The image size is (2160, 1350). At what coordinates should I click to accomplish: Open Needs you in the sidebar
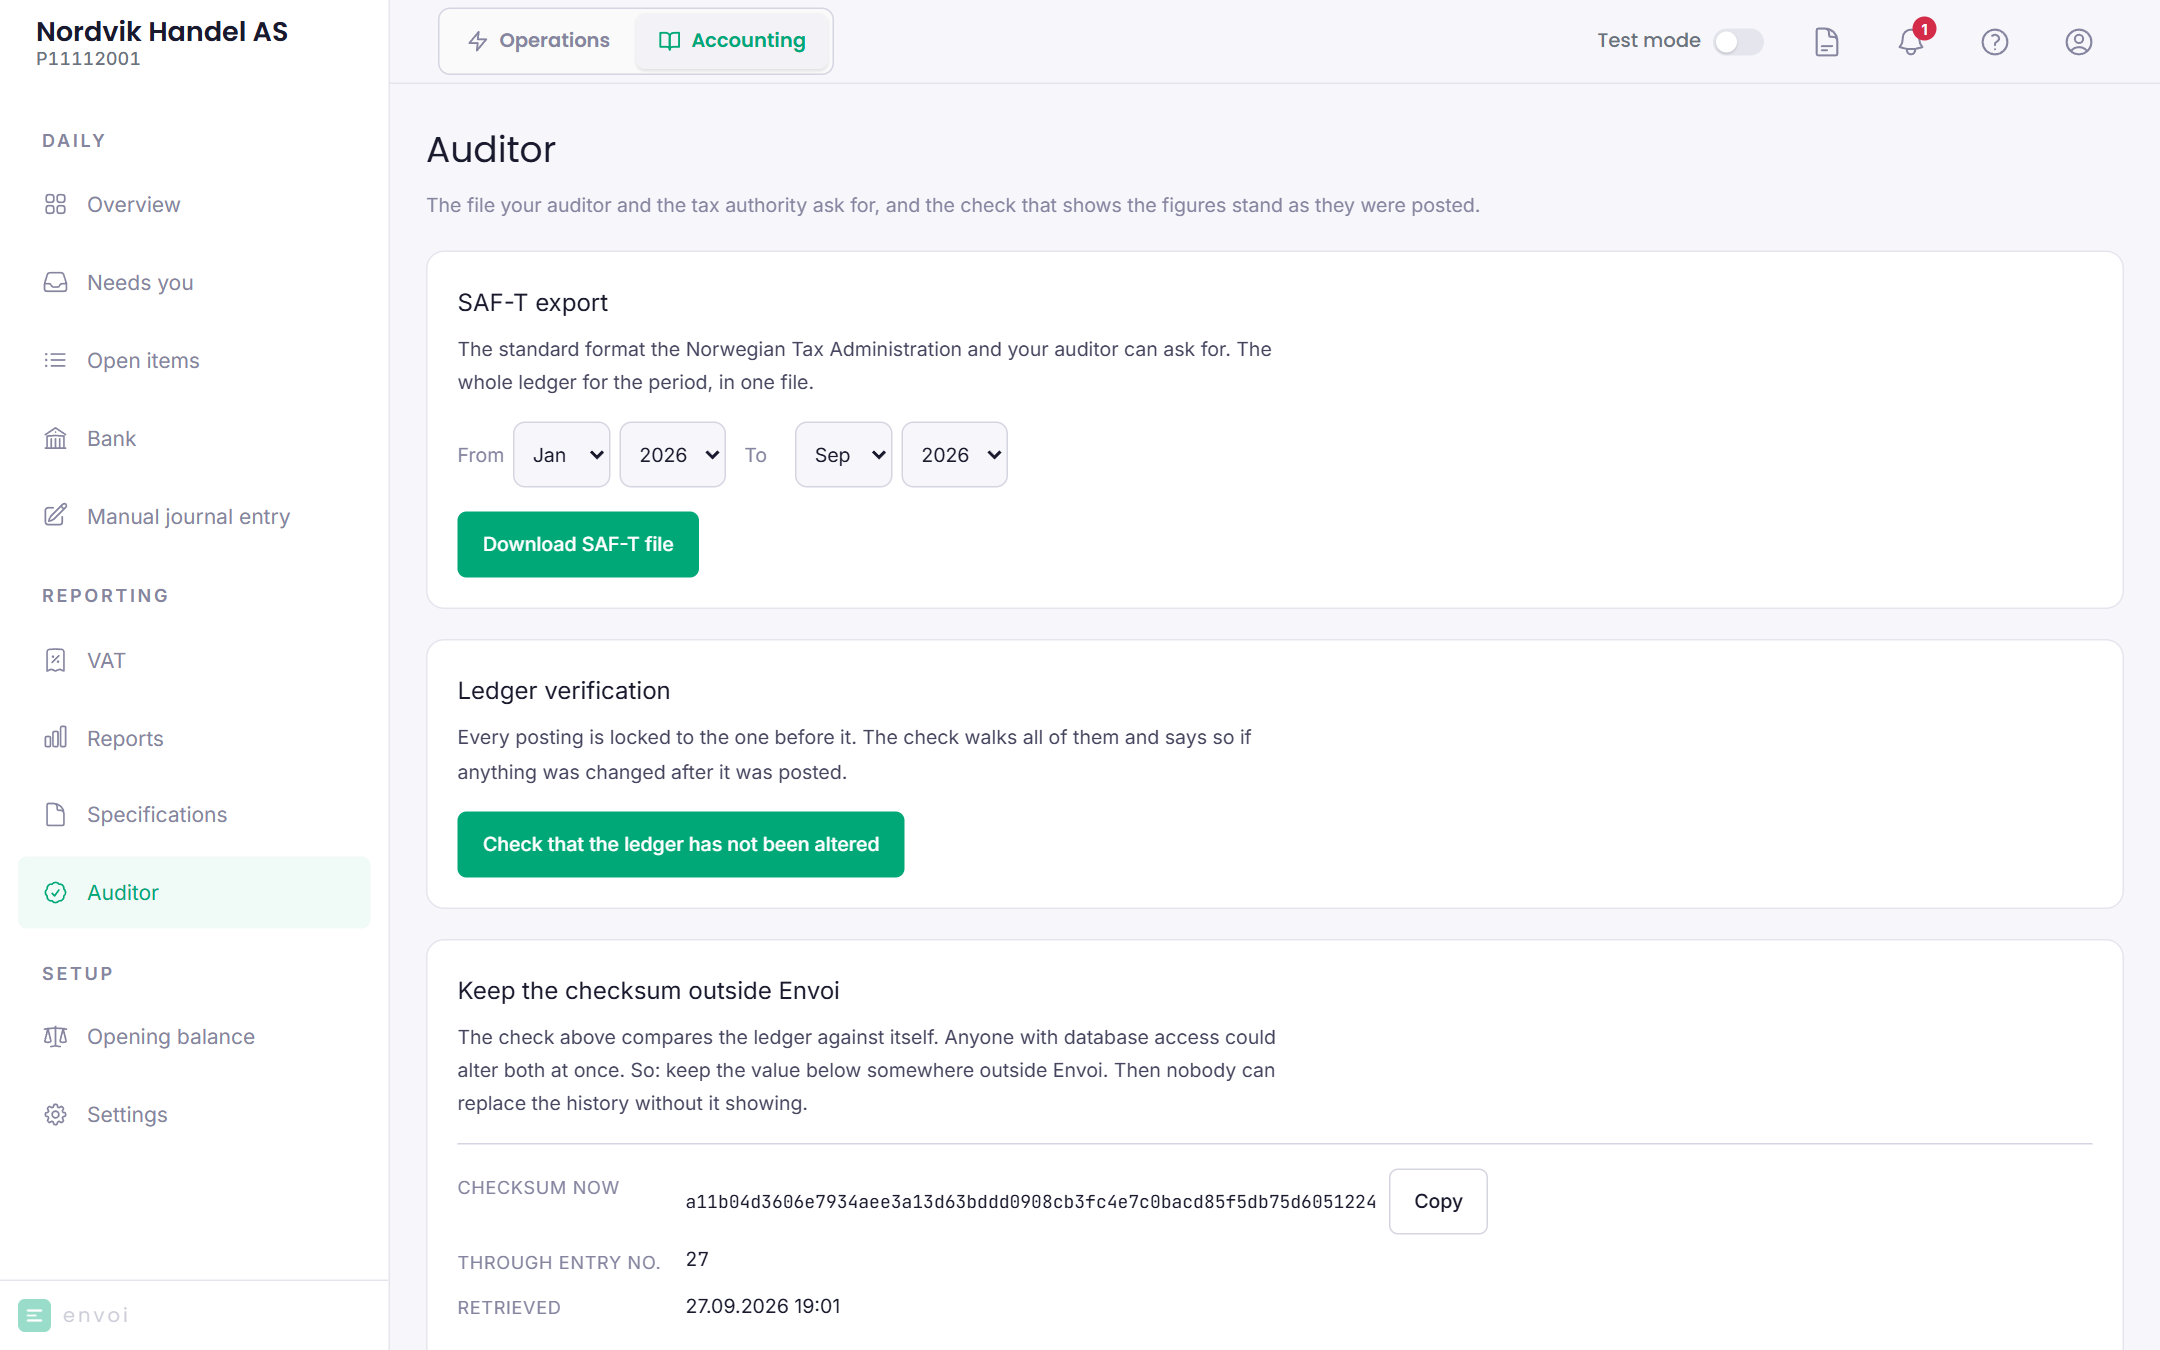[x=194, y=282]
